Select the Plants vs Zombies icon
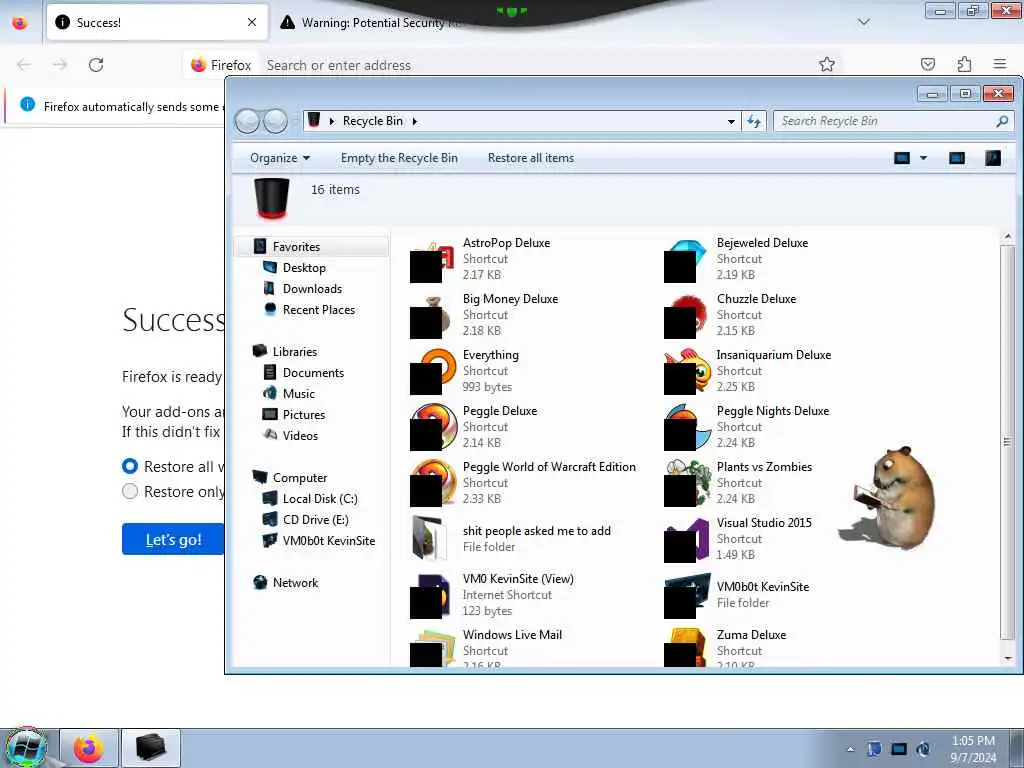The image size is (1024, 768). click(686, 485)
